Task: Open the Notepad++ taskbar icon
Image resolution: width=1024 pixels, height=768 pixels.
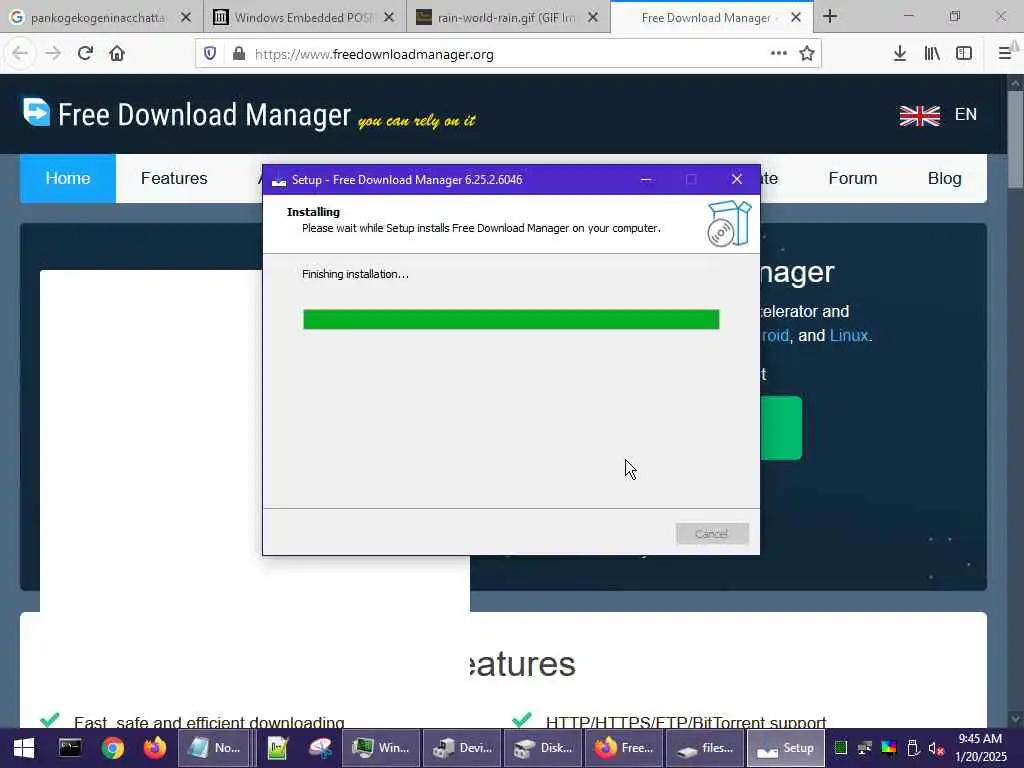Action: point(278,748)
